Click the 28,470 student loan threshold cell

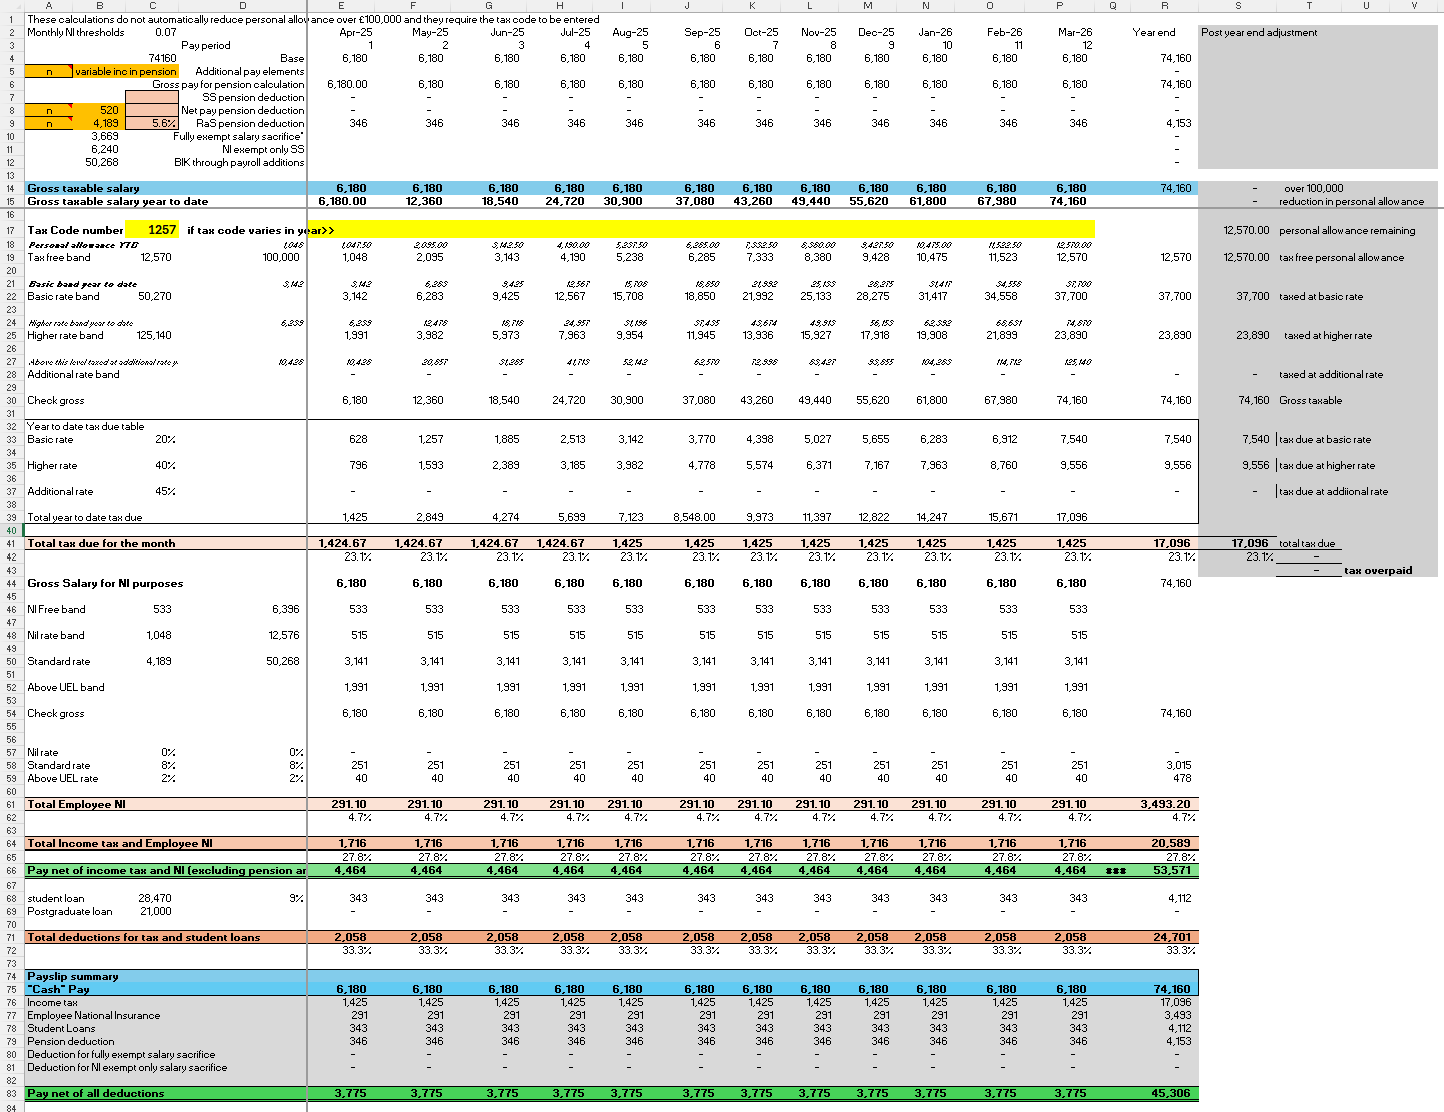click(x=155, y=898)
